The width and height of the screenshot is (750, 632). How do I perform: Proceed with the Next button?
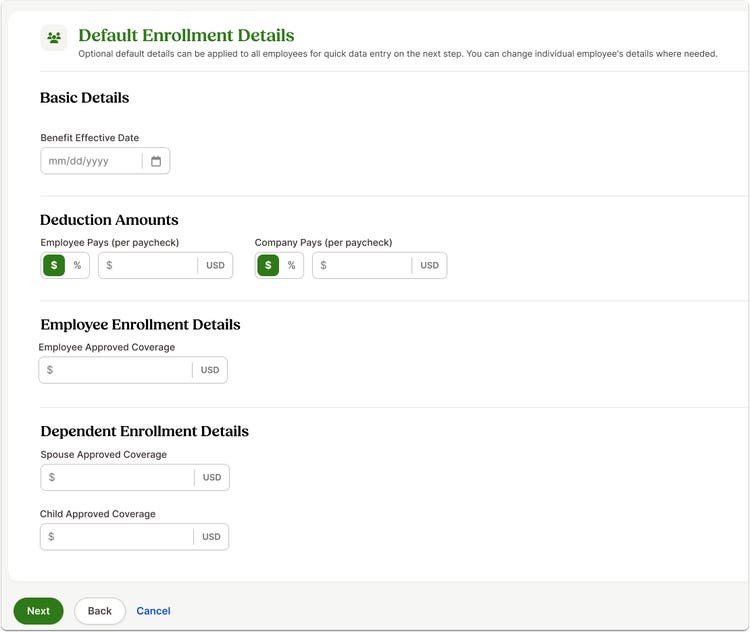pos(38,611)
